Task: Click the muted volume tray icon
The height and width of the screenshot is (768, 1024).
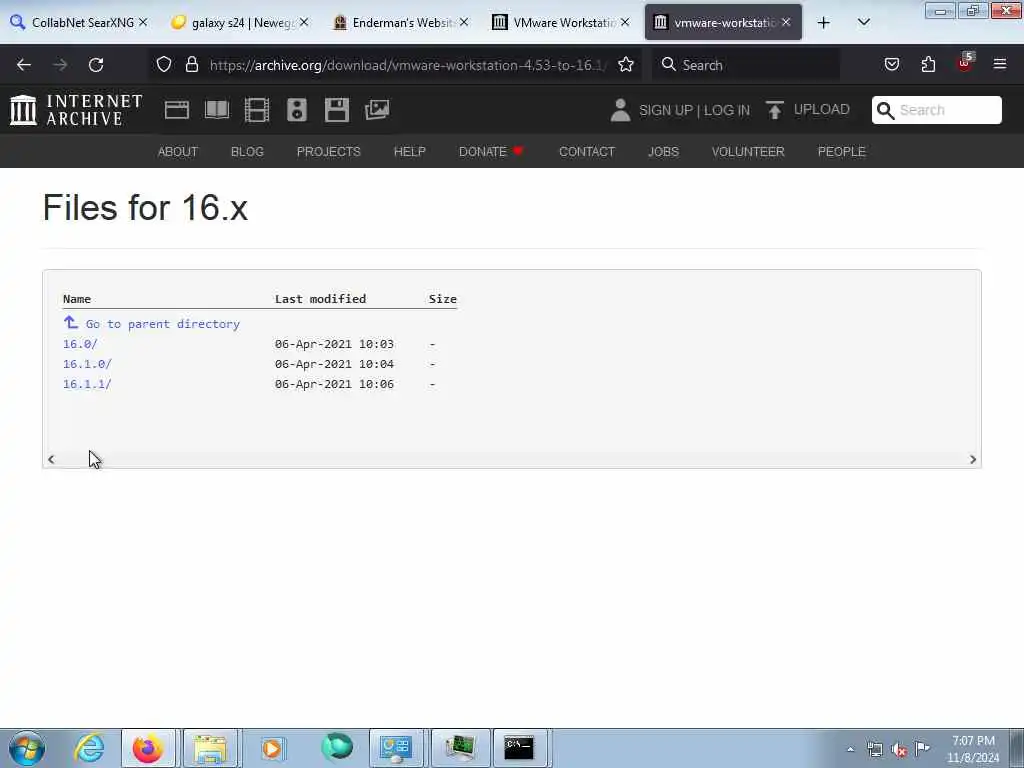Action: [899, 750]
